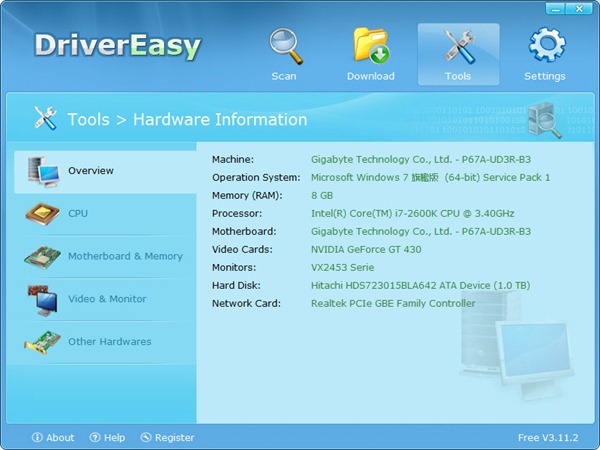This screenshot has height=450, width=600.
Task: Click the Monitors: label
Action: (x=234, y=267)
